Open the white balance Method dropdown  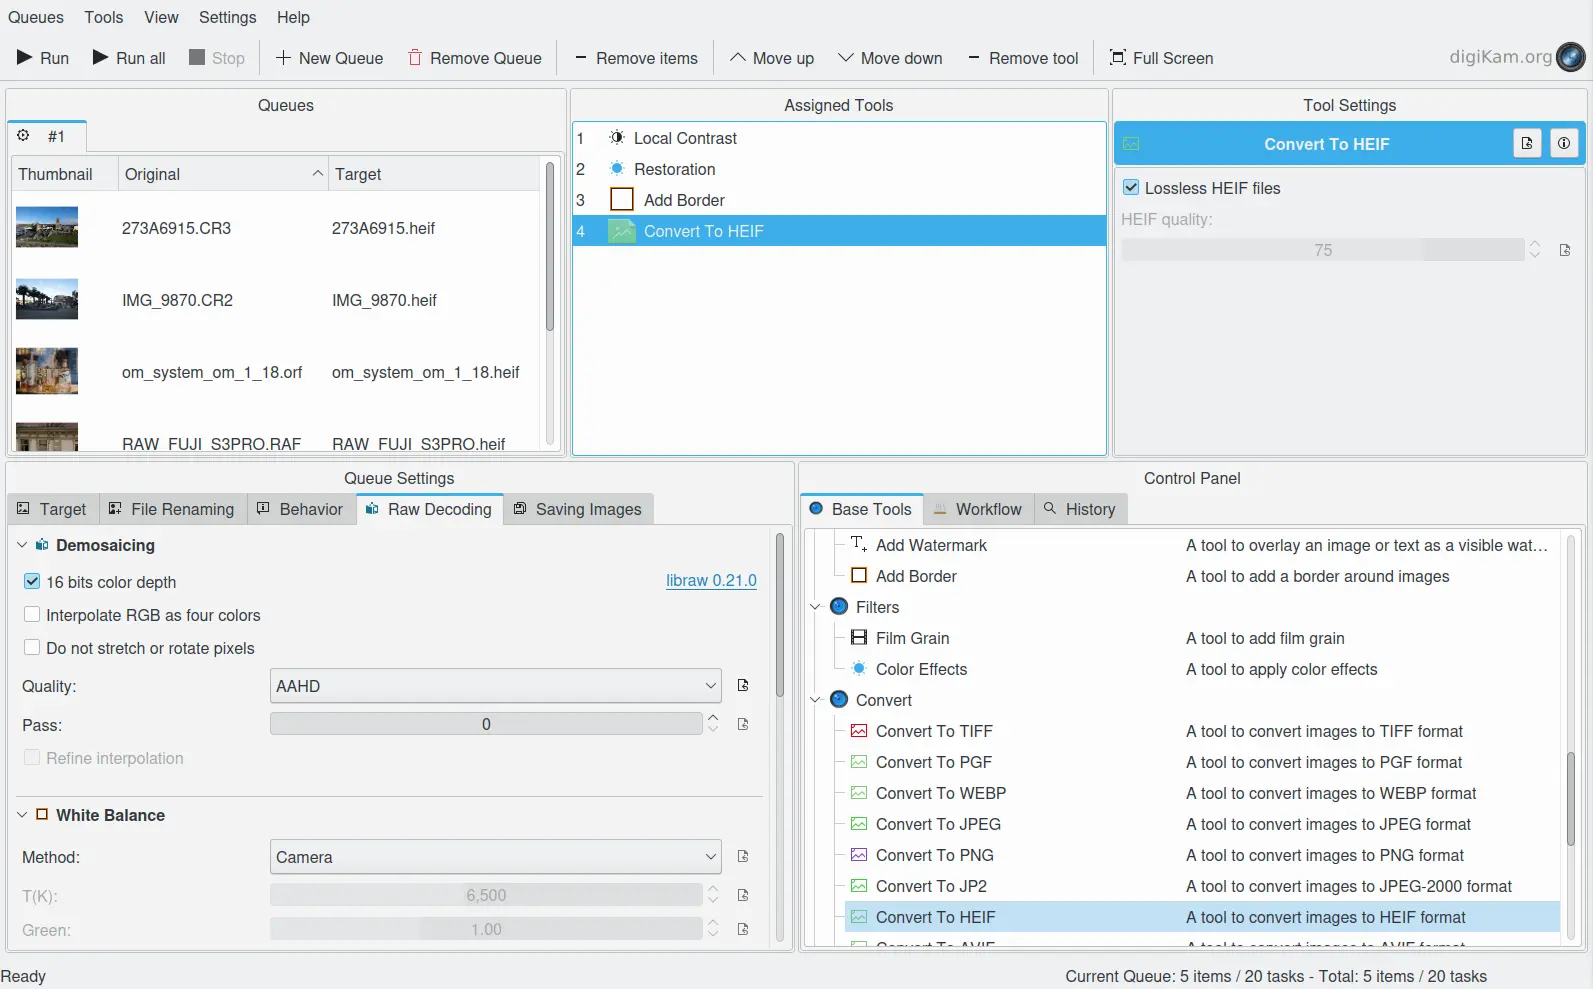coord(496,857)
